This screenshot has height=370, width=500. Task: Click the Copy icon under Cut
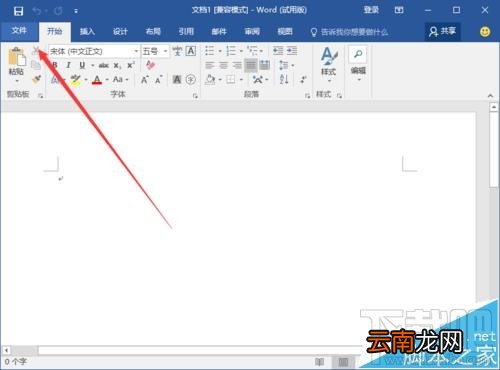pos(36,65)
